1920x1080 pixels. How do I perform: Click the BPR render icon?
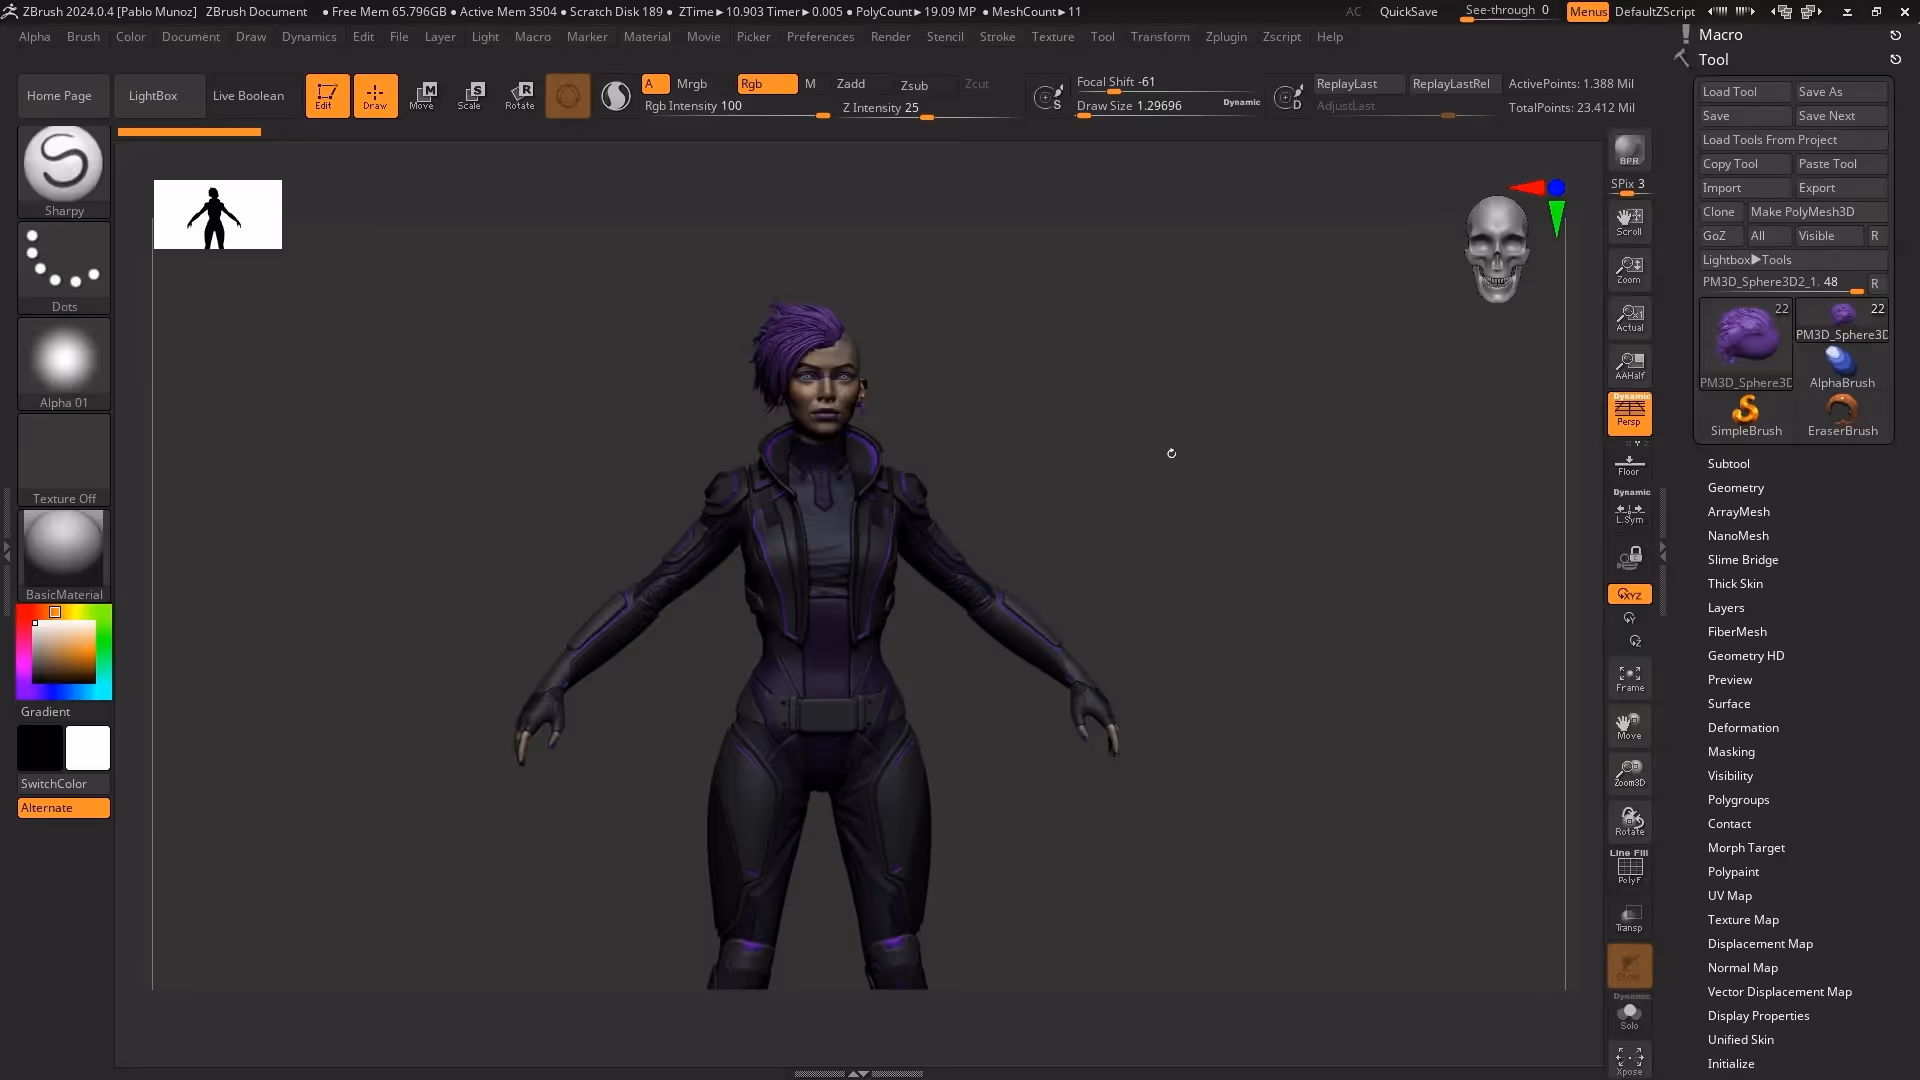pyautogui.click(x=1629, y=150)
